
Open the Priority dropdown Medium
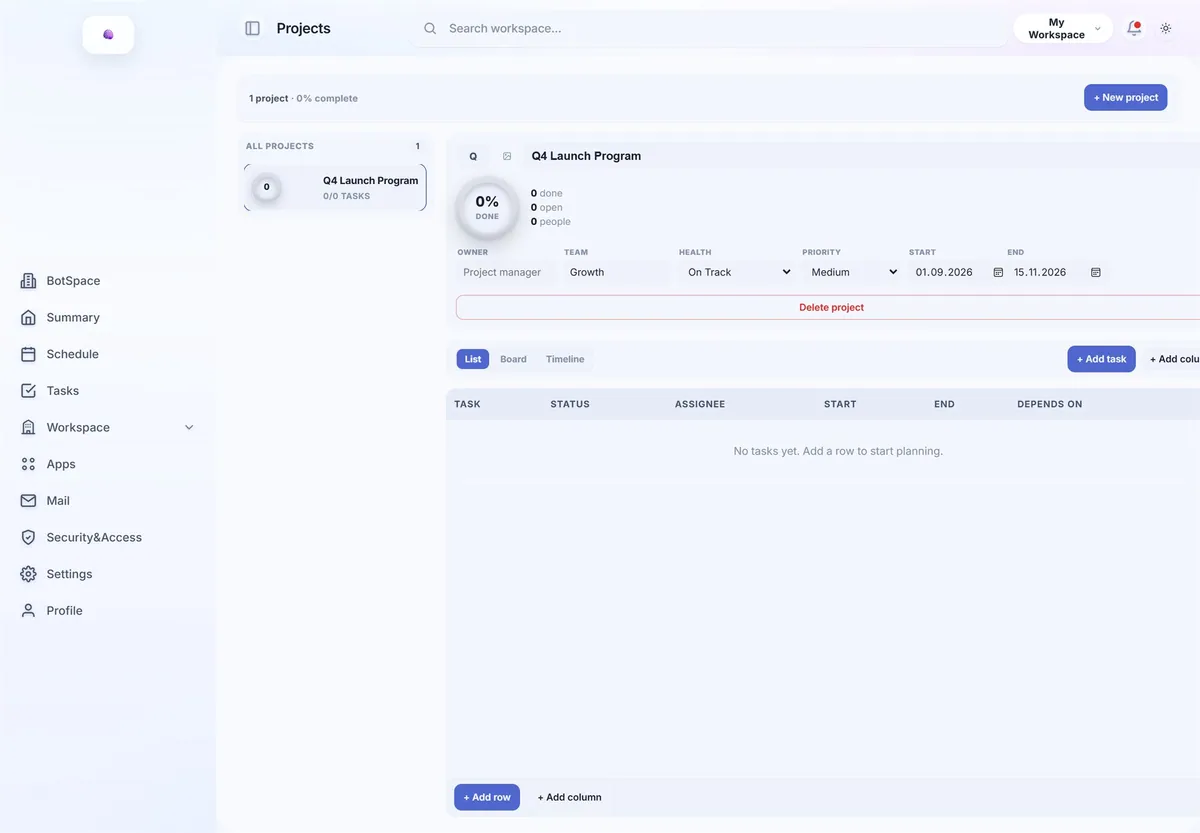[854, 272]
